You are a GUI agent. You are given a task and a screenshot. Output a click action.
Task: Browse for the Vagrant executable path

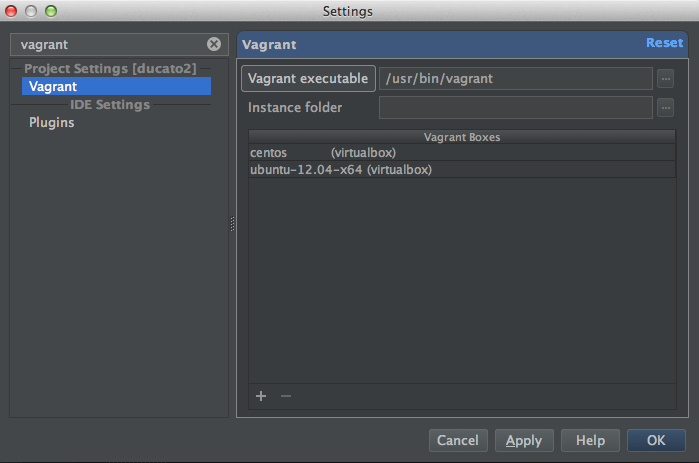[666, 79]
